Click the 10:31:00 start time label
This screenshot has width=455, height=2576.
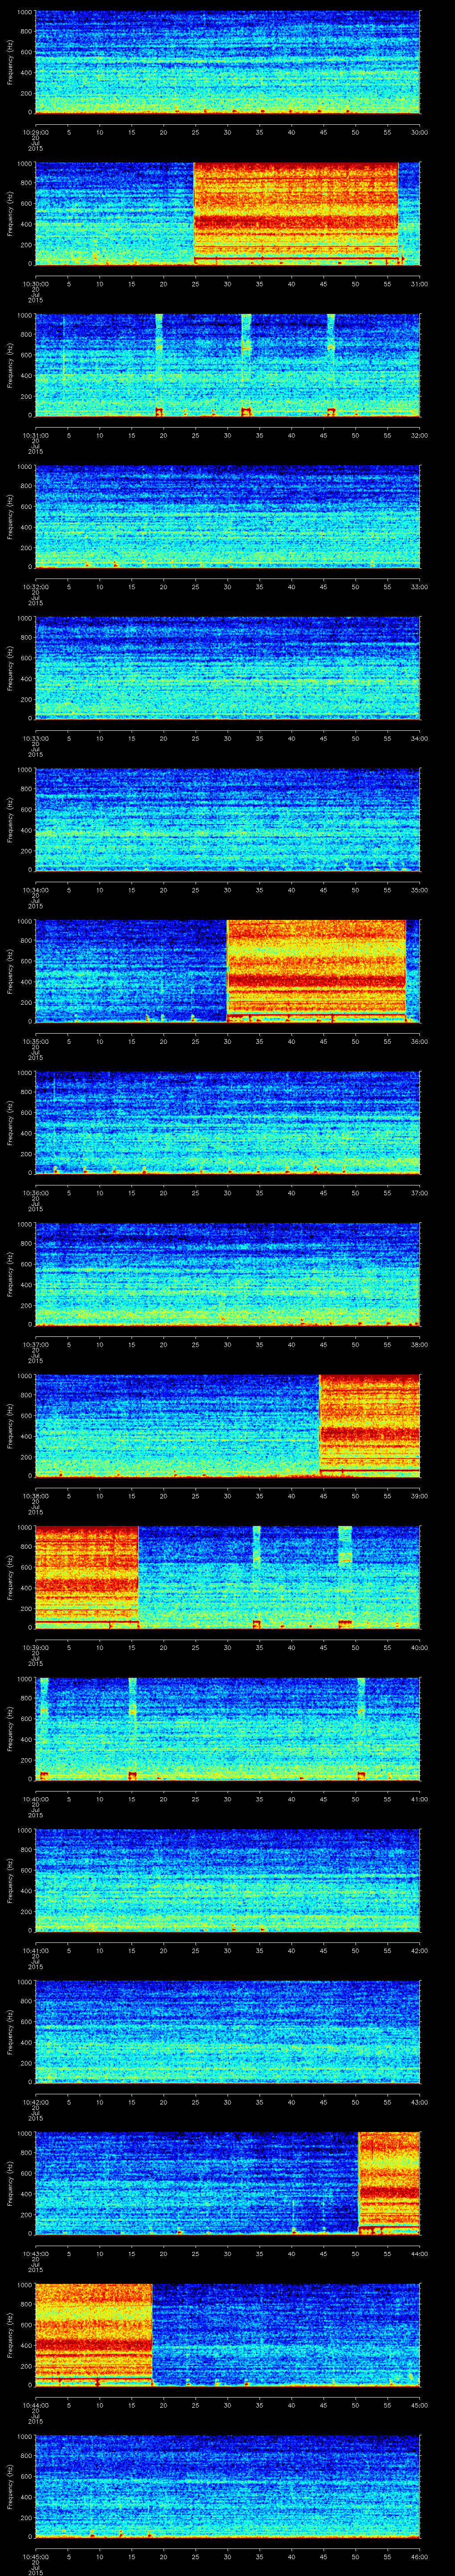click(x=36, y=435)
